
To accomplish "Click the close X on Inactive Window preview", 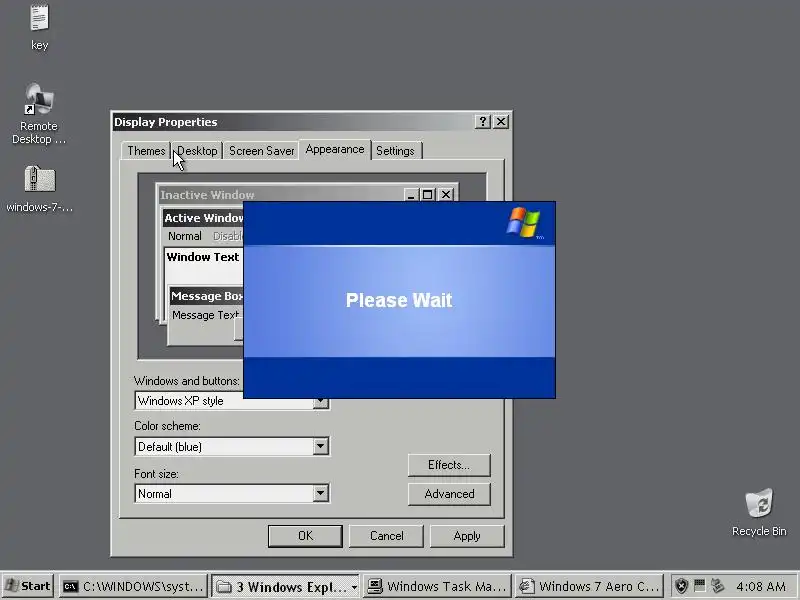I will (446, 195).
